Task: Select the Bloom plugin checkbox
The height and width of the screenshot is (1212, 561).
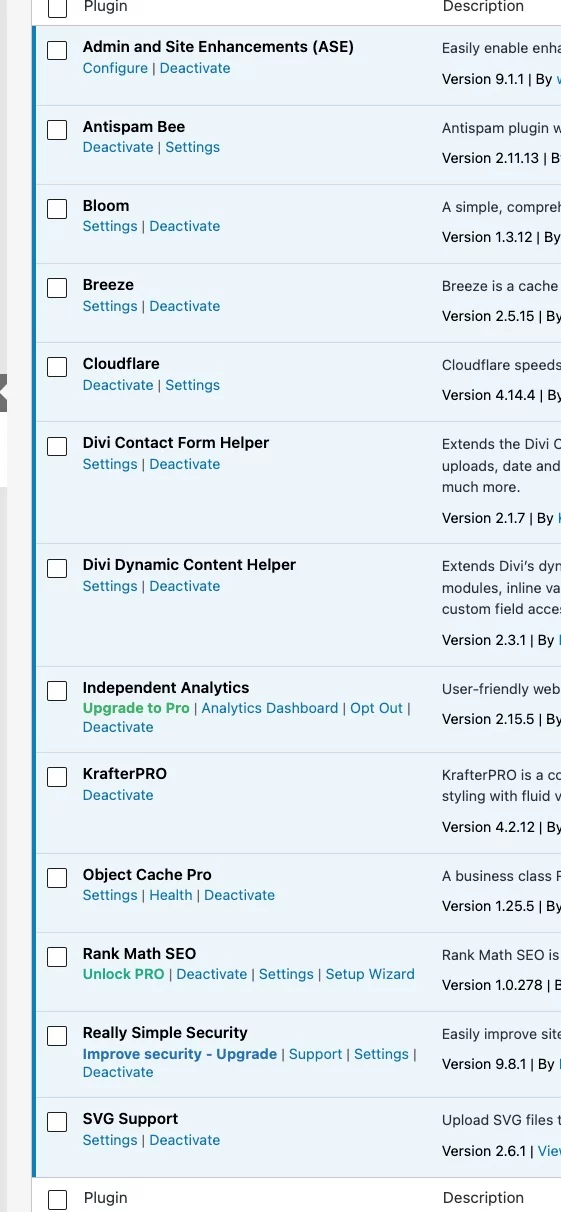Action: pyautogui.click(x=58, y=209)
